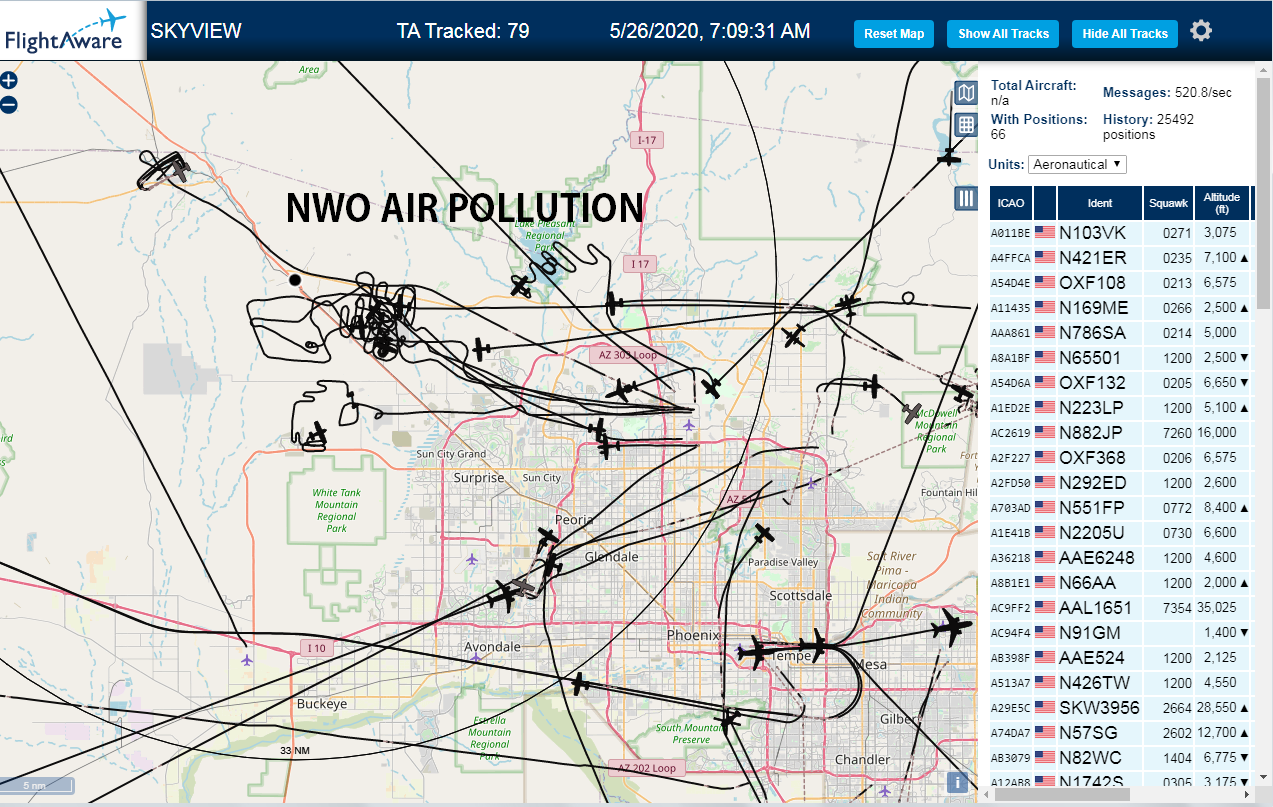Viewport: 1273px width, 807px height.
Task: Select the aircraft icon near Buckeye airport
Action: point(247,660)
